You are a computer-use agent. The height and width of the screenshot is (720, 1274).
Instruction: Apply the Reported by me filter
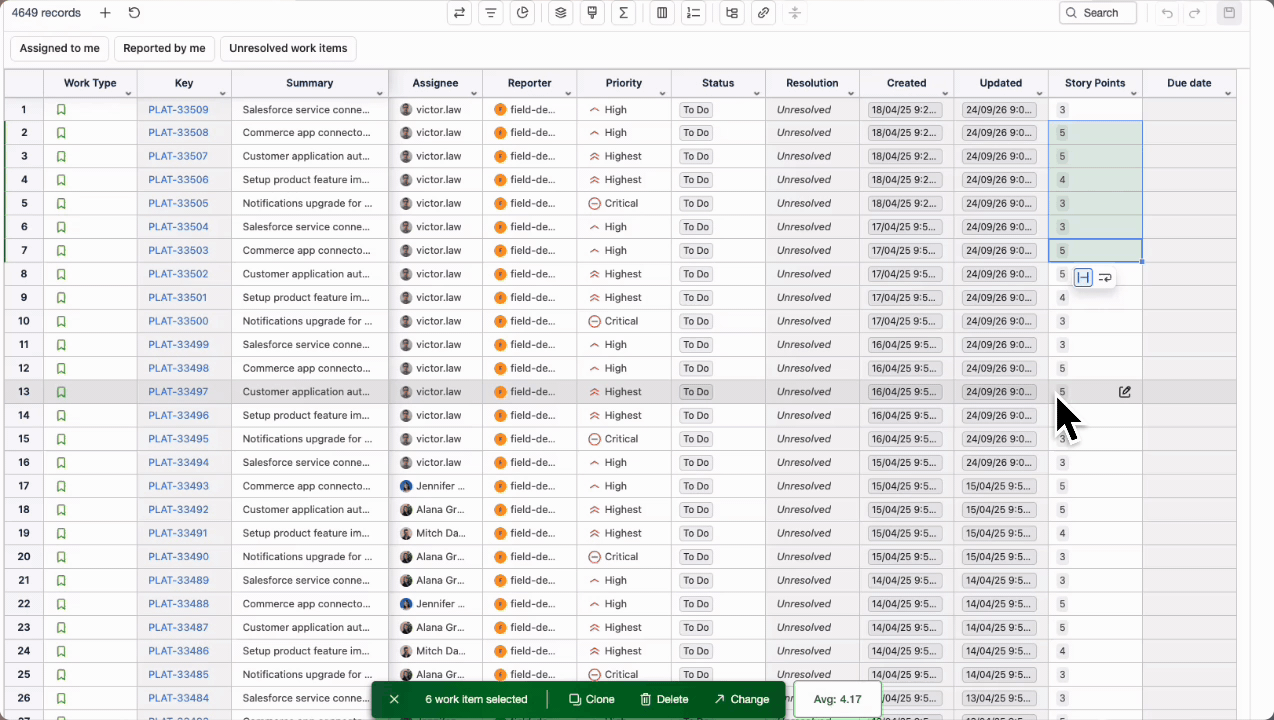(164, 48)
